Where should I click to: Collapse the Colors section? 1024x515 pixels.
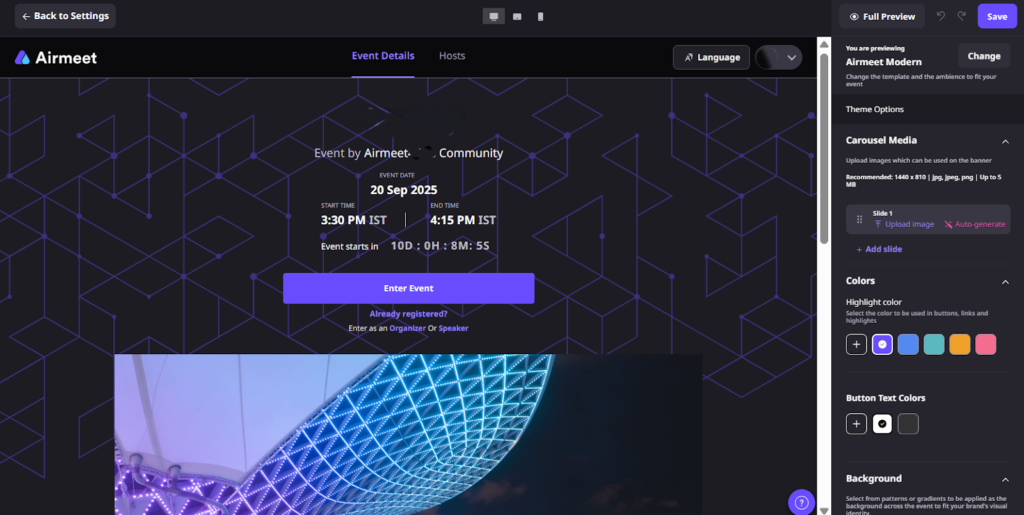(x=1005, y=281)
